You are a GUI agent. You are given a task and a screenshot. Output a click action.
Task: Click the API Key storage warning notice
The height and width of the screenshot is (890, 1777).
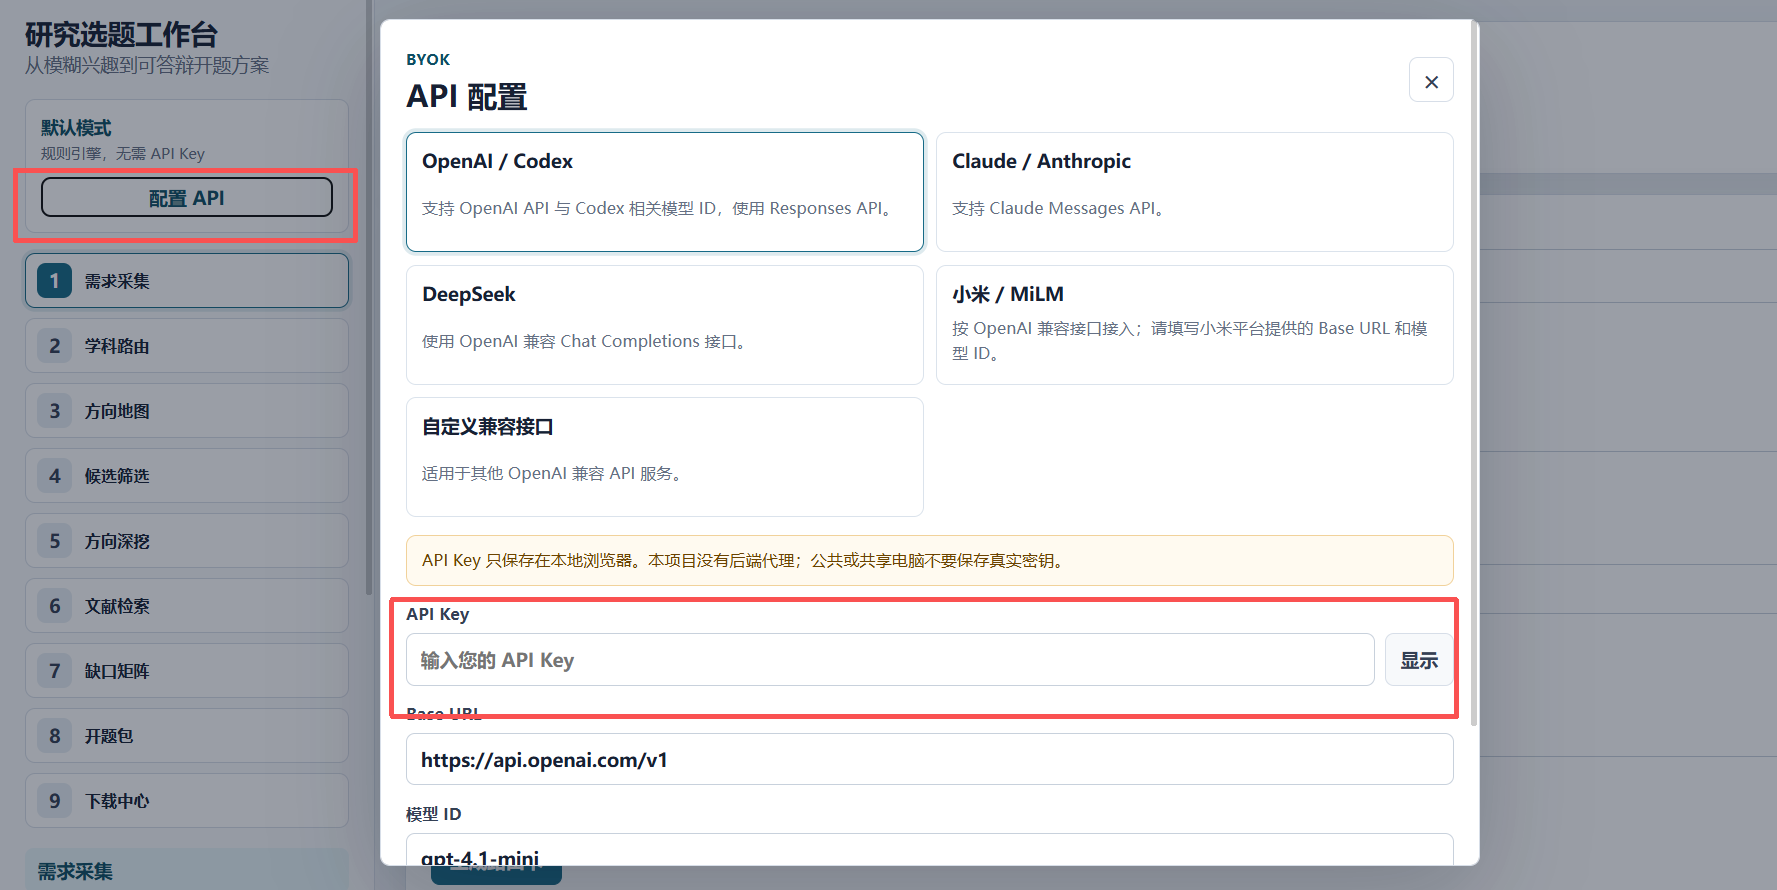[x=929, y=561]
